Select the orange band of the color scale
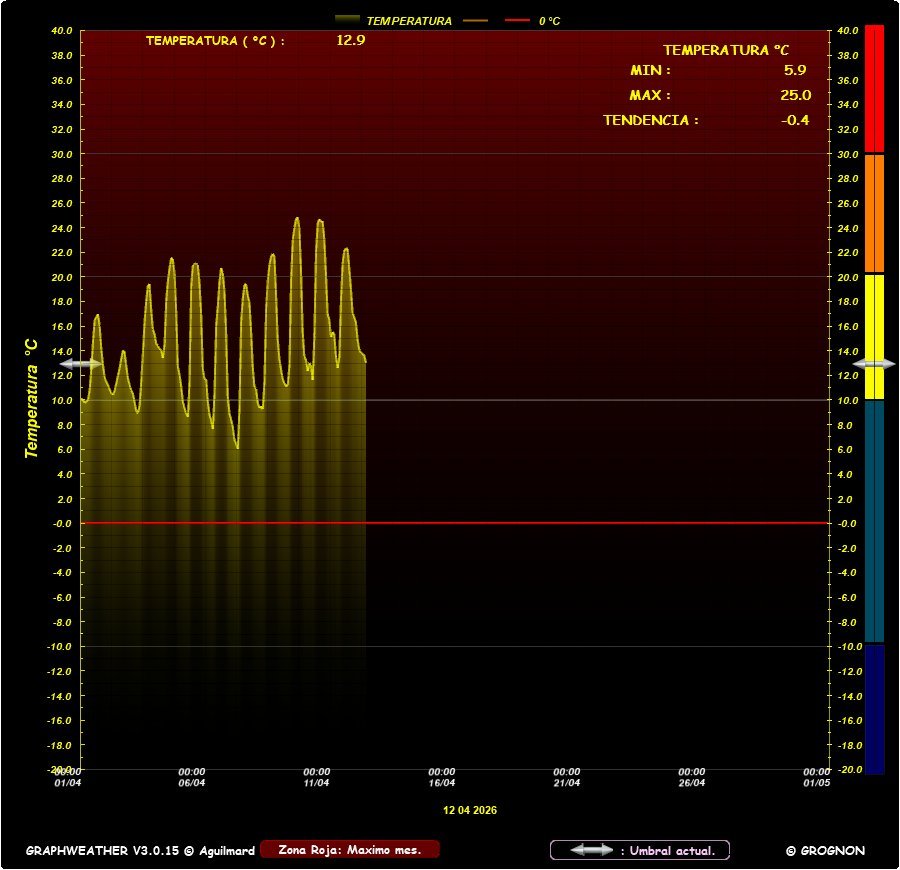Image resolution: width=900 pixels, height=870 pixels. pos(874,212)
